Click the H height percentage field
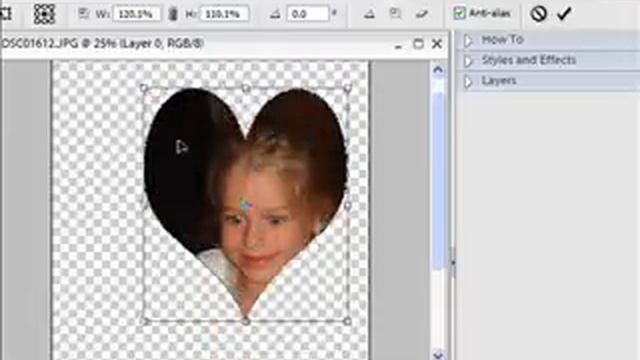 [224, 14]
